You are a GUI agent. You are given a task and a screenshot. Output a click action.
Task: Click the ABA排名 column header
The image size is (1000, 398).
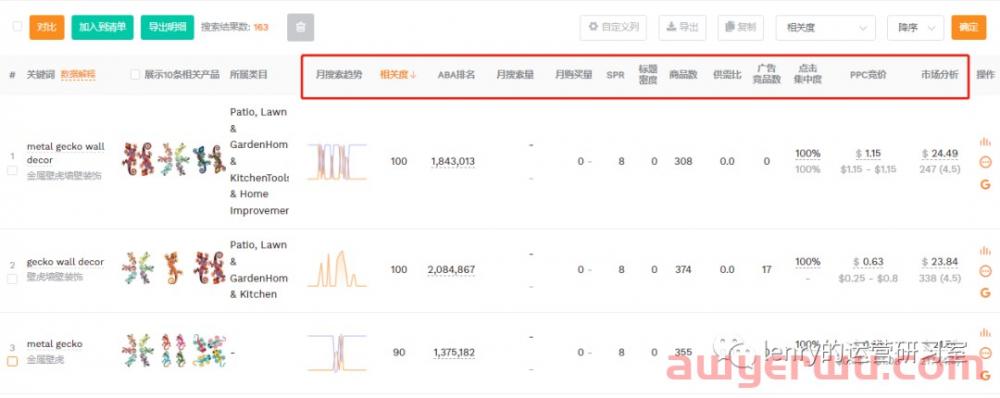coord(456,75)
